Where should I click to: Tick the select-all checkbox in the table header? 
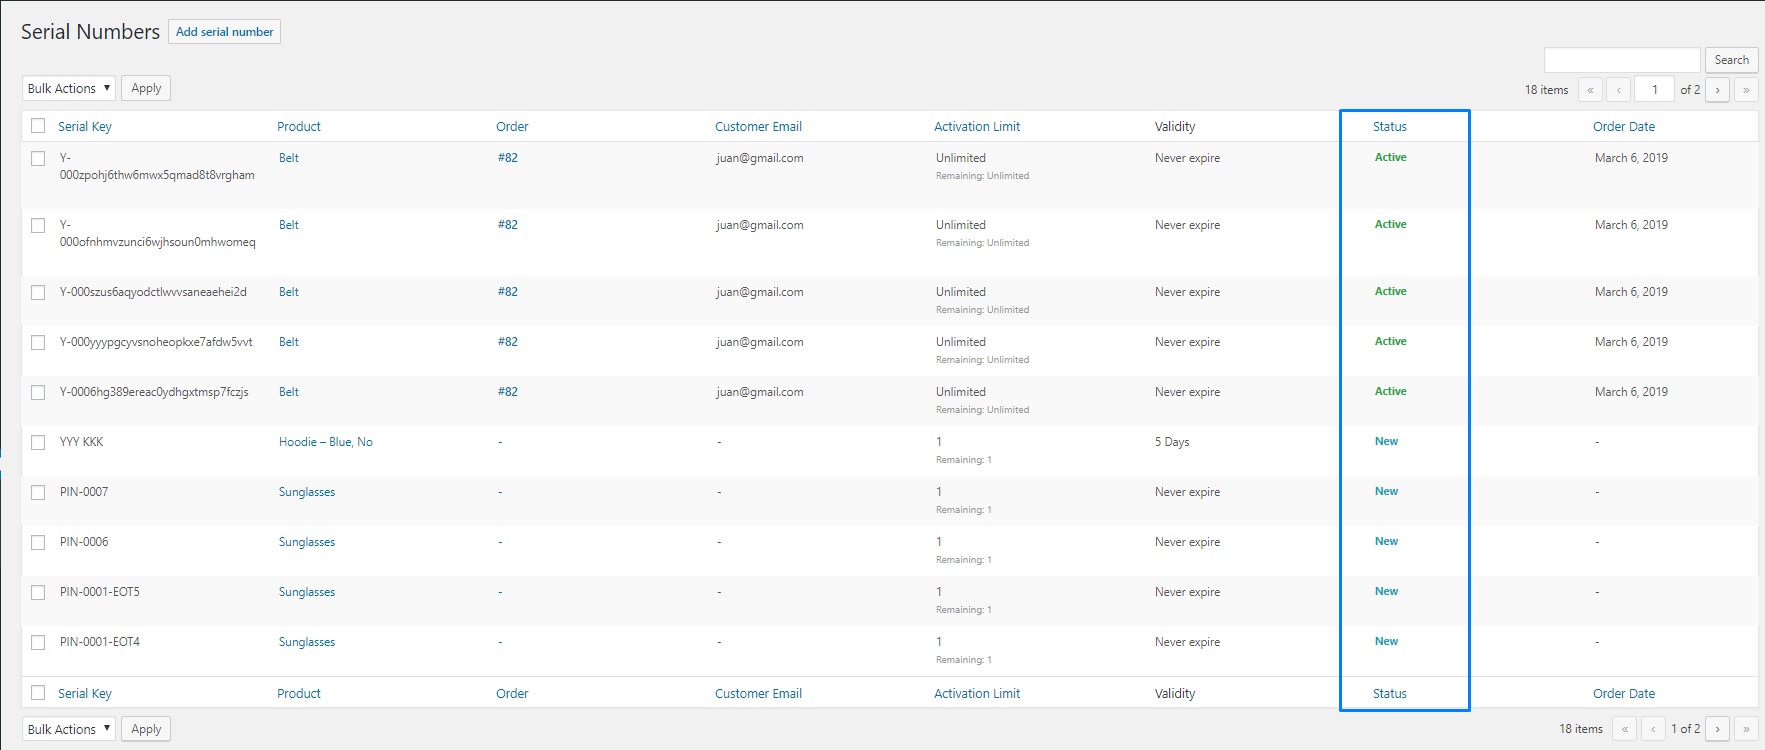[x=38, y=126]
